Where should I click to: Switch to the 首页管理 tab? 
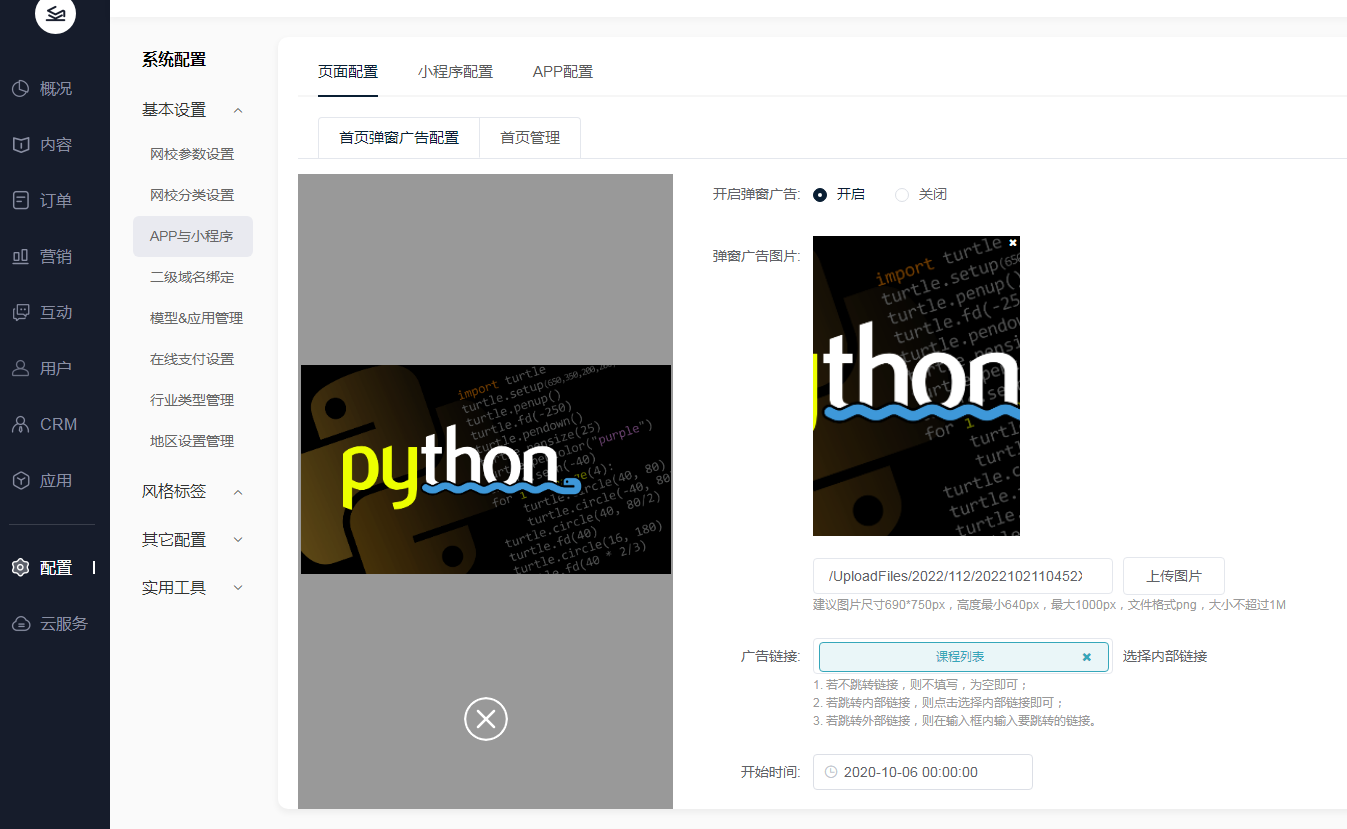click(530, 138)
